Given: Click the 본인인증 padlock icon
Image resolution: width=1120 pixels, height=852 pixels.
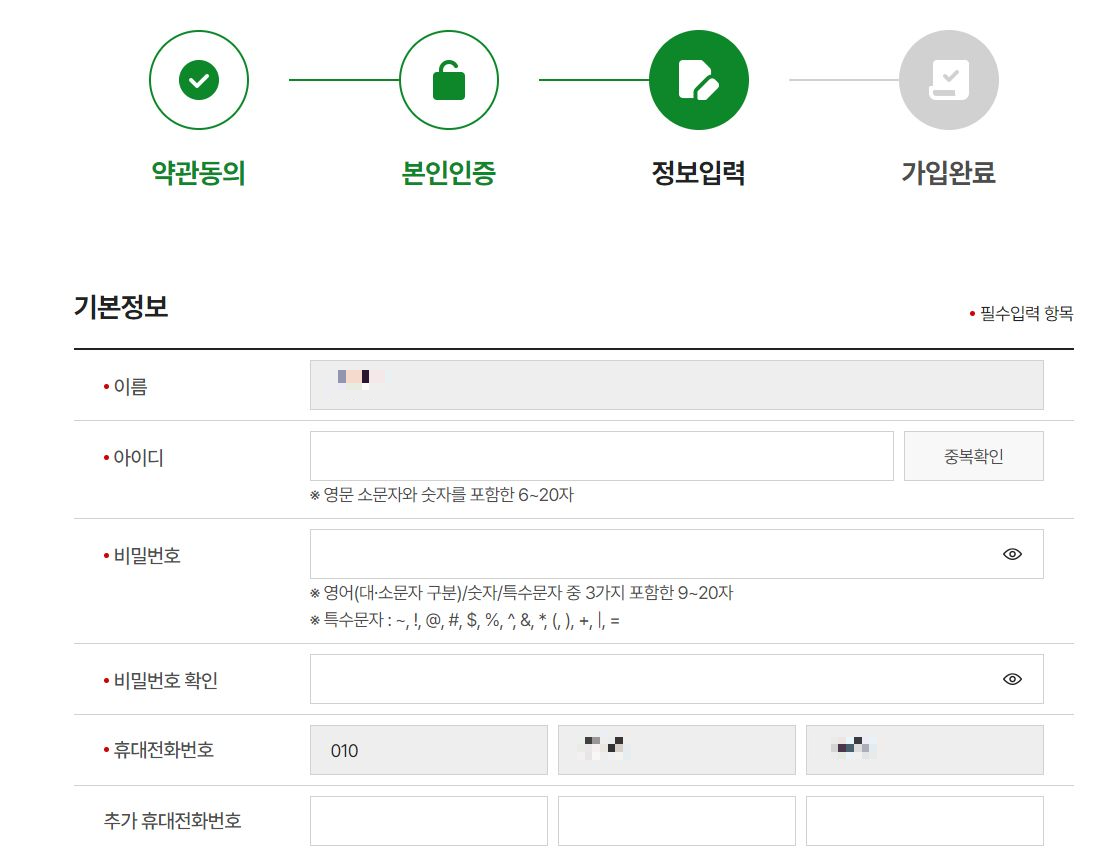Looking at the screenshot, I should (x=448, y=80).
